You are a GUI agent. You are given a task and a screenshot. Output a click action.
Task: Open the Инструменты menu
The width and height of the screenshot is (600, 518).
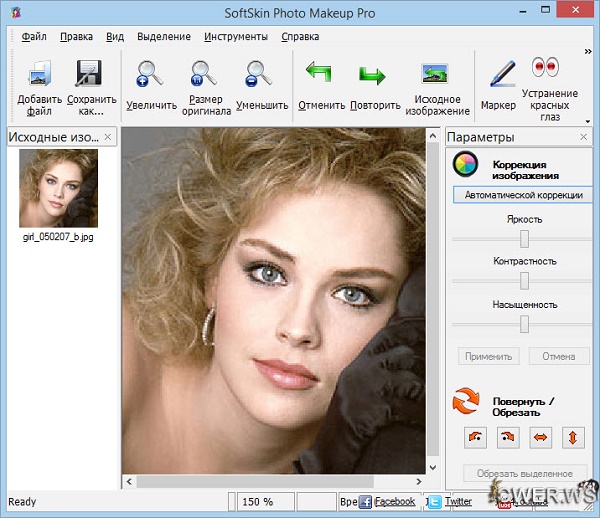(x=236, y=36)
